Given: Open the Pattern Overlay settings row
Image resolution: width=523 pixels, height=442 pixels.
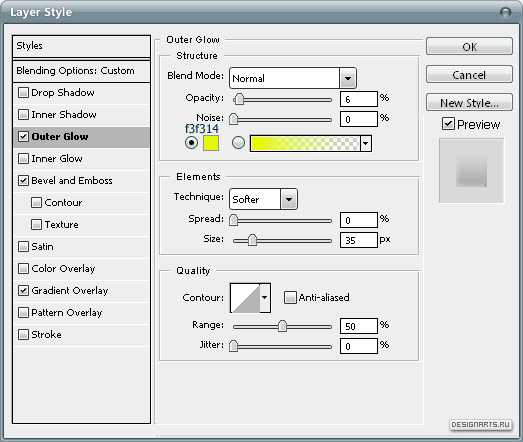Looking at the screenshot, I should point(81,313).
